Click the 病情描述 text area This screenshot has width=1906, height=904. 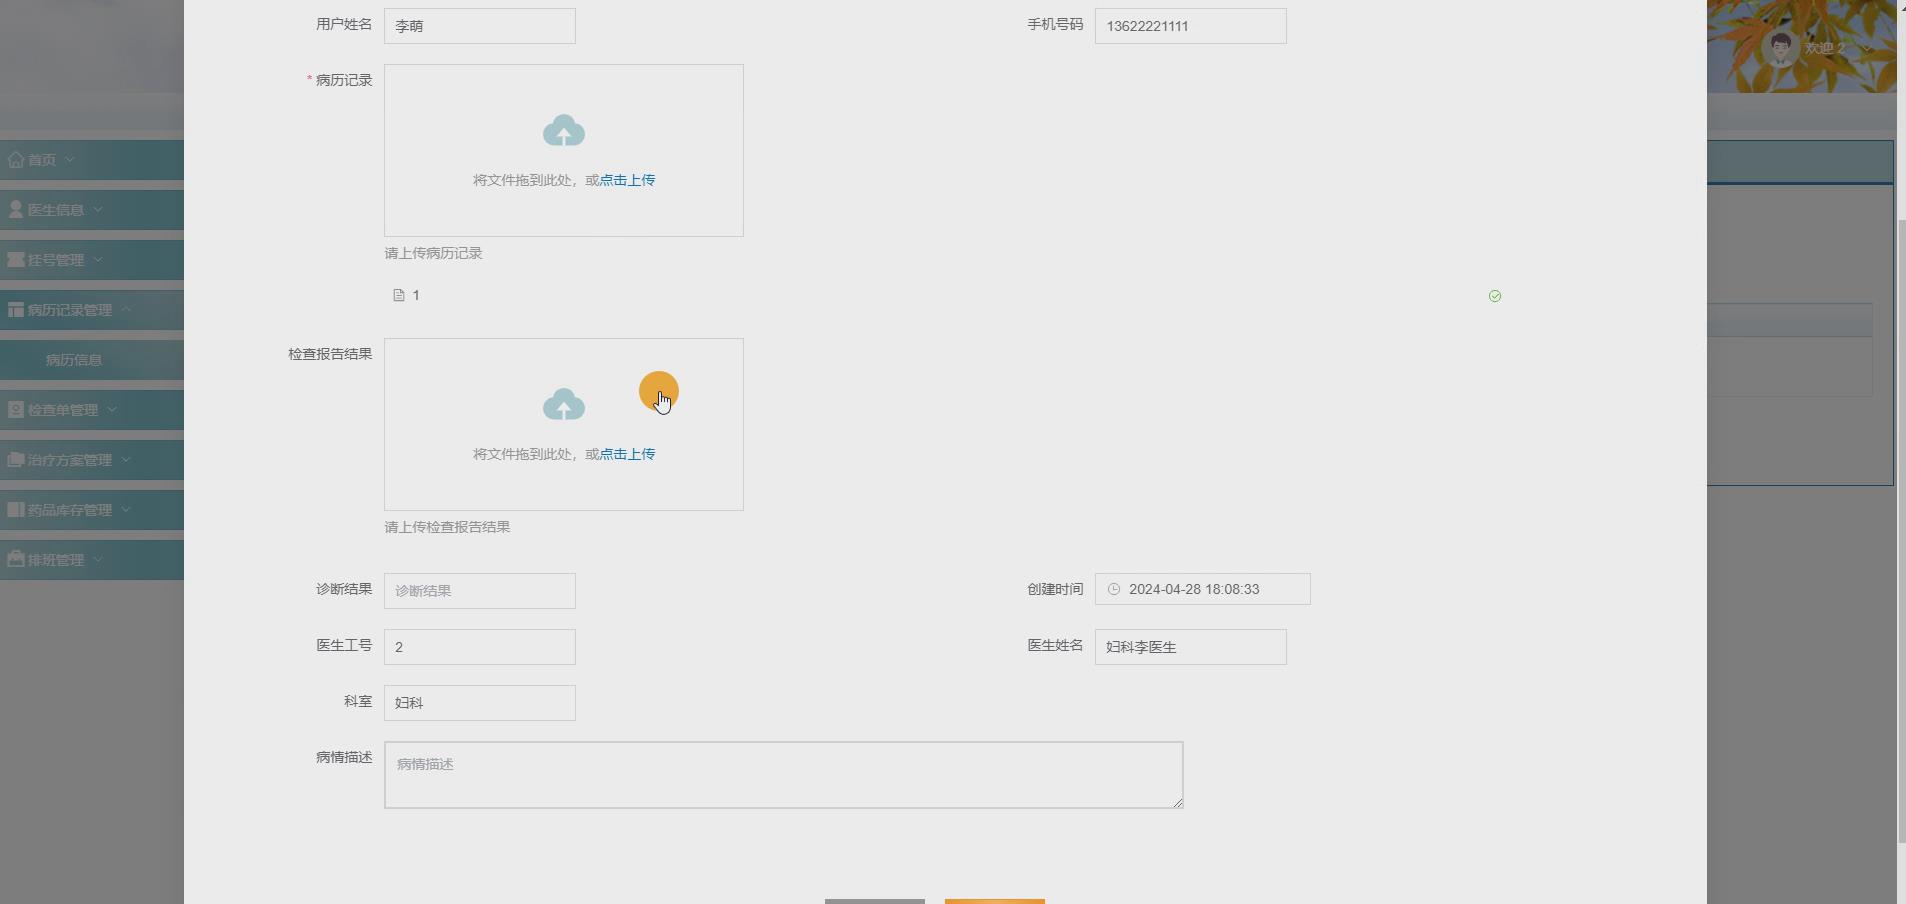784,775
